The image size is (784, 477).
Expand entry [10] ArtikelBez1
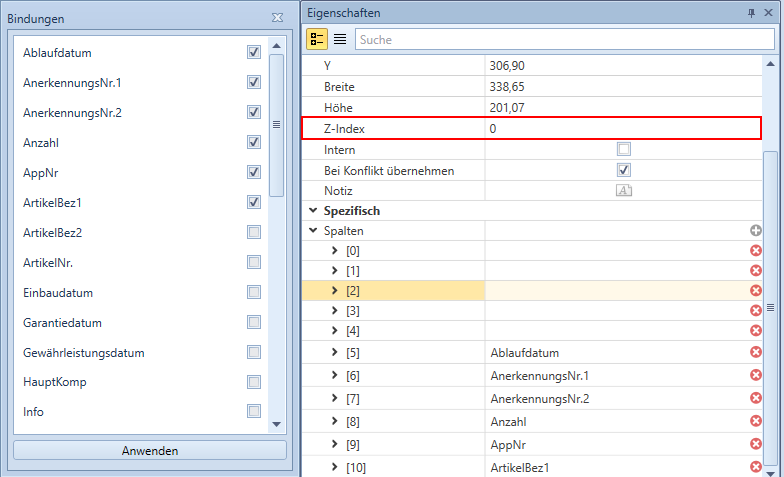click(x=334, y=467)
